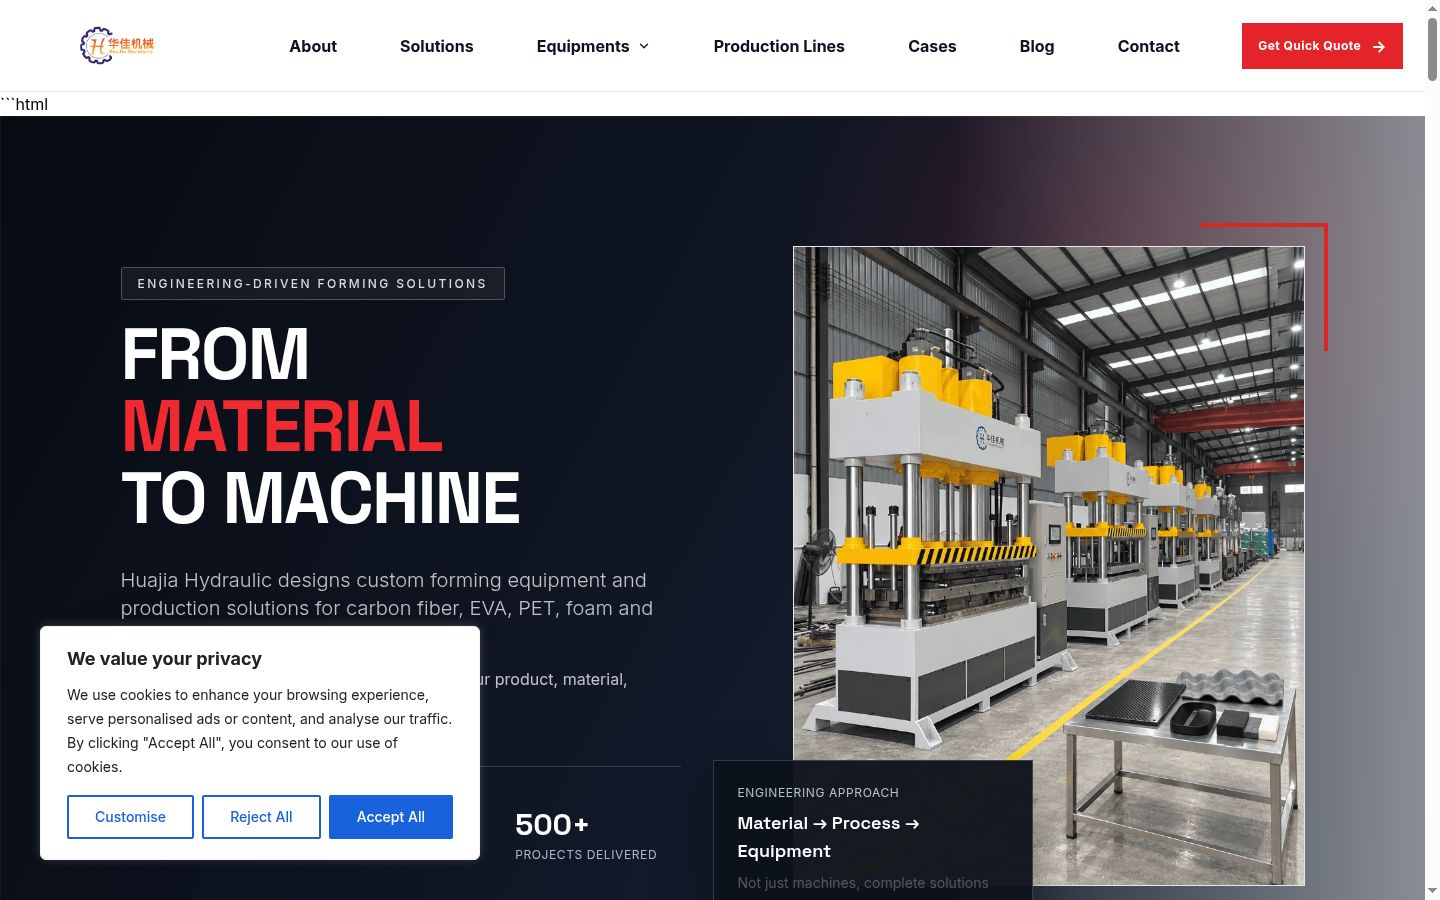Click the stray '```html' text
Screen dimensions: 1440x900
pyautogui.click(x=24, y=104)
